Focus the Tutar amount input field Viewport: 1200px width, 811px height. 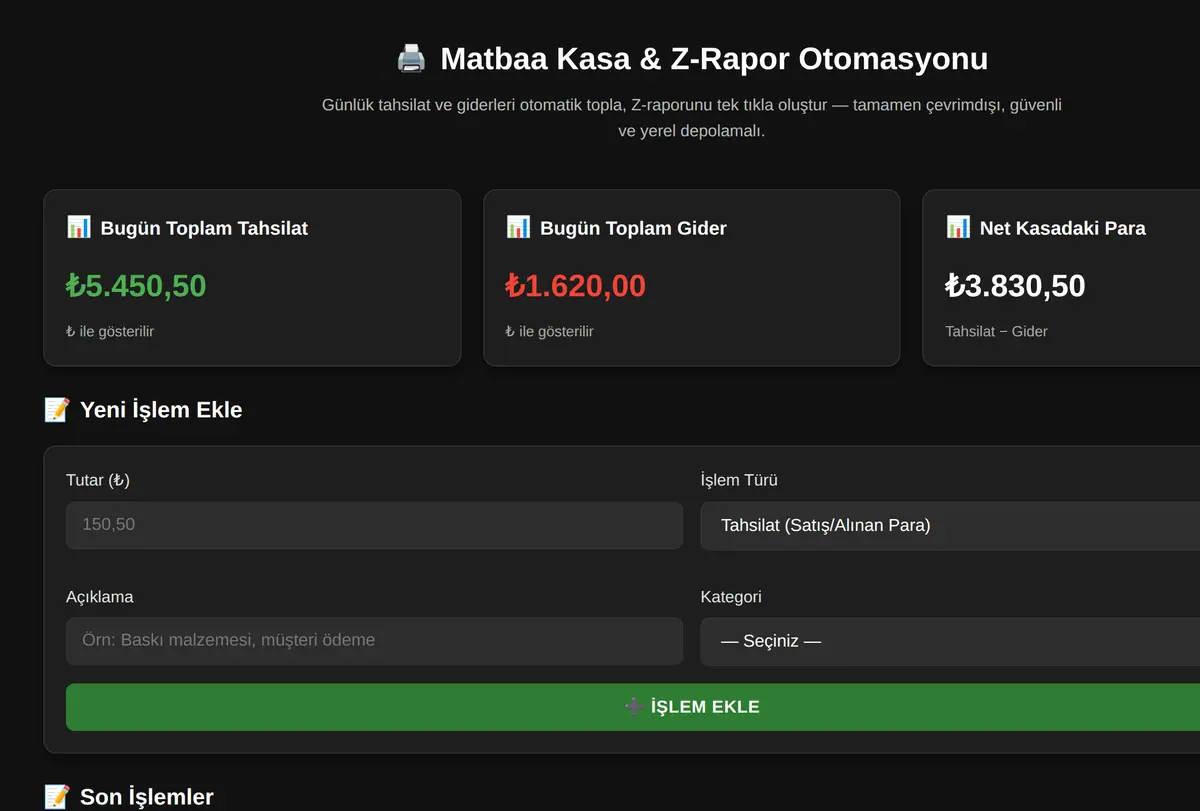pyautogui.click(x=374, y=525)
